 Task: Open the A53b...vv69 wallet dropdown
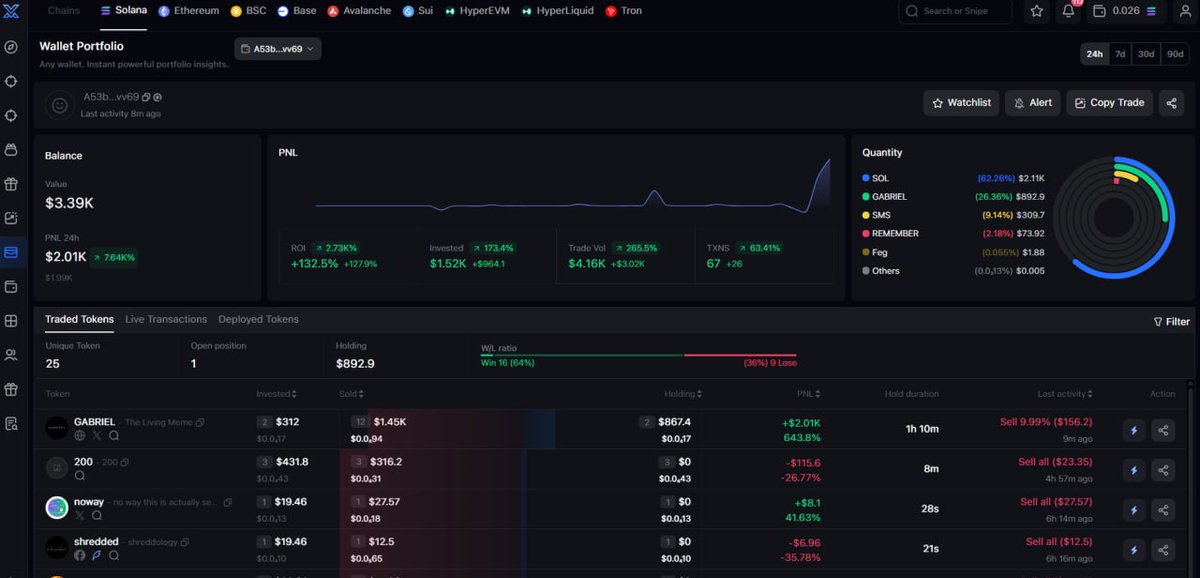pos(278,49)
